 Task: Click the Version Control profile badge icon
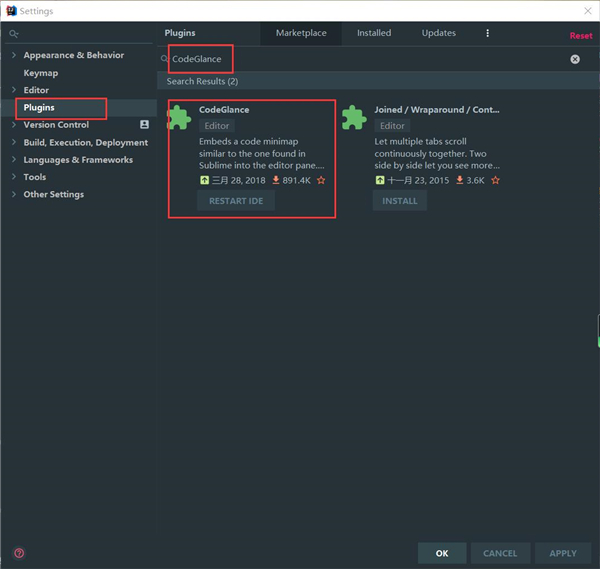[144, 125]
